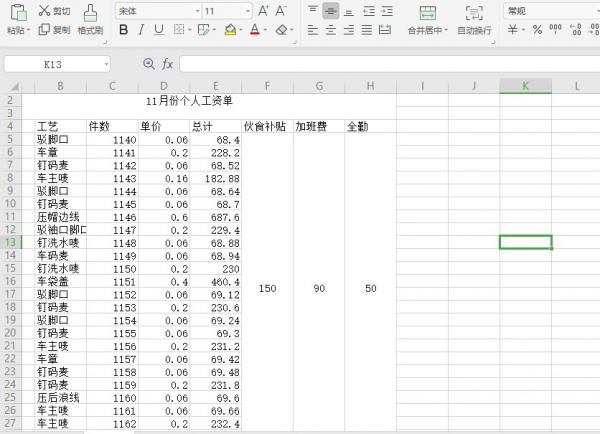Click the Cut scissors button
Viewport: 600px width, 434px height.
(x=54, y=11)
